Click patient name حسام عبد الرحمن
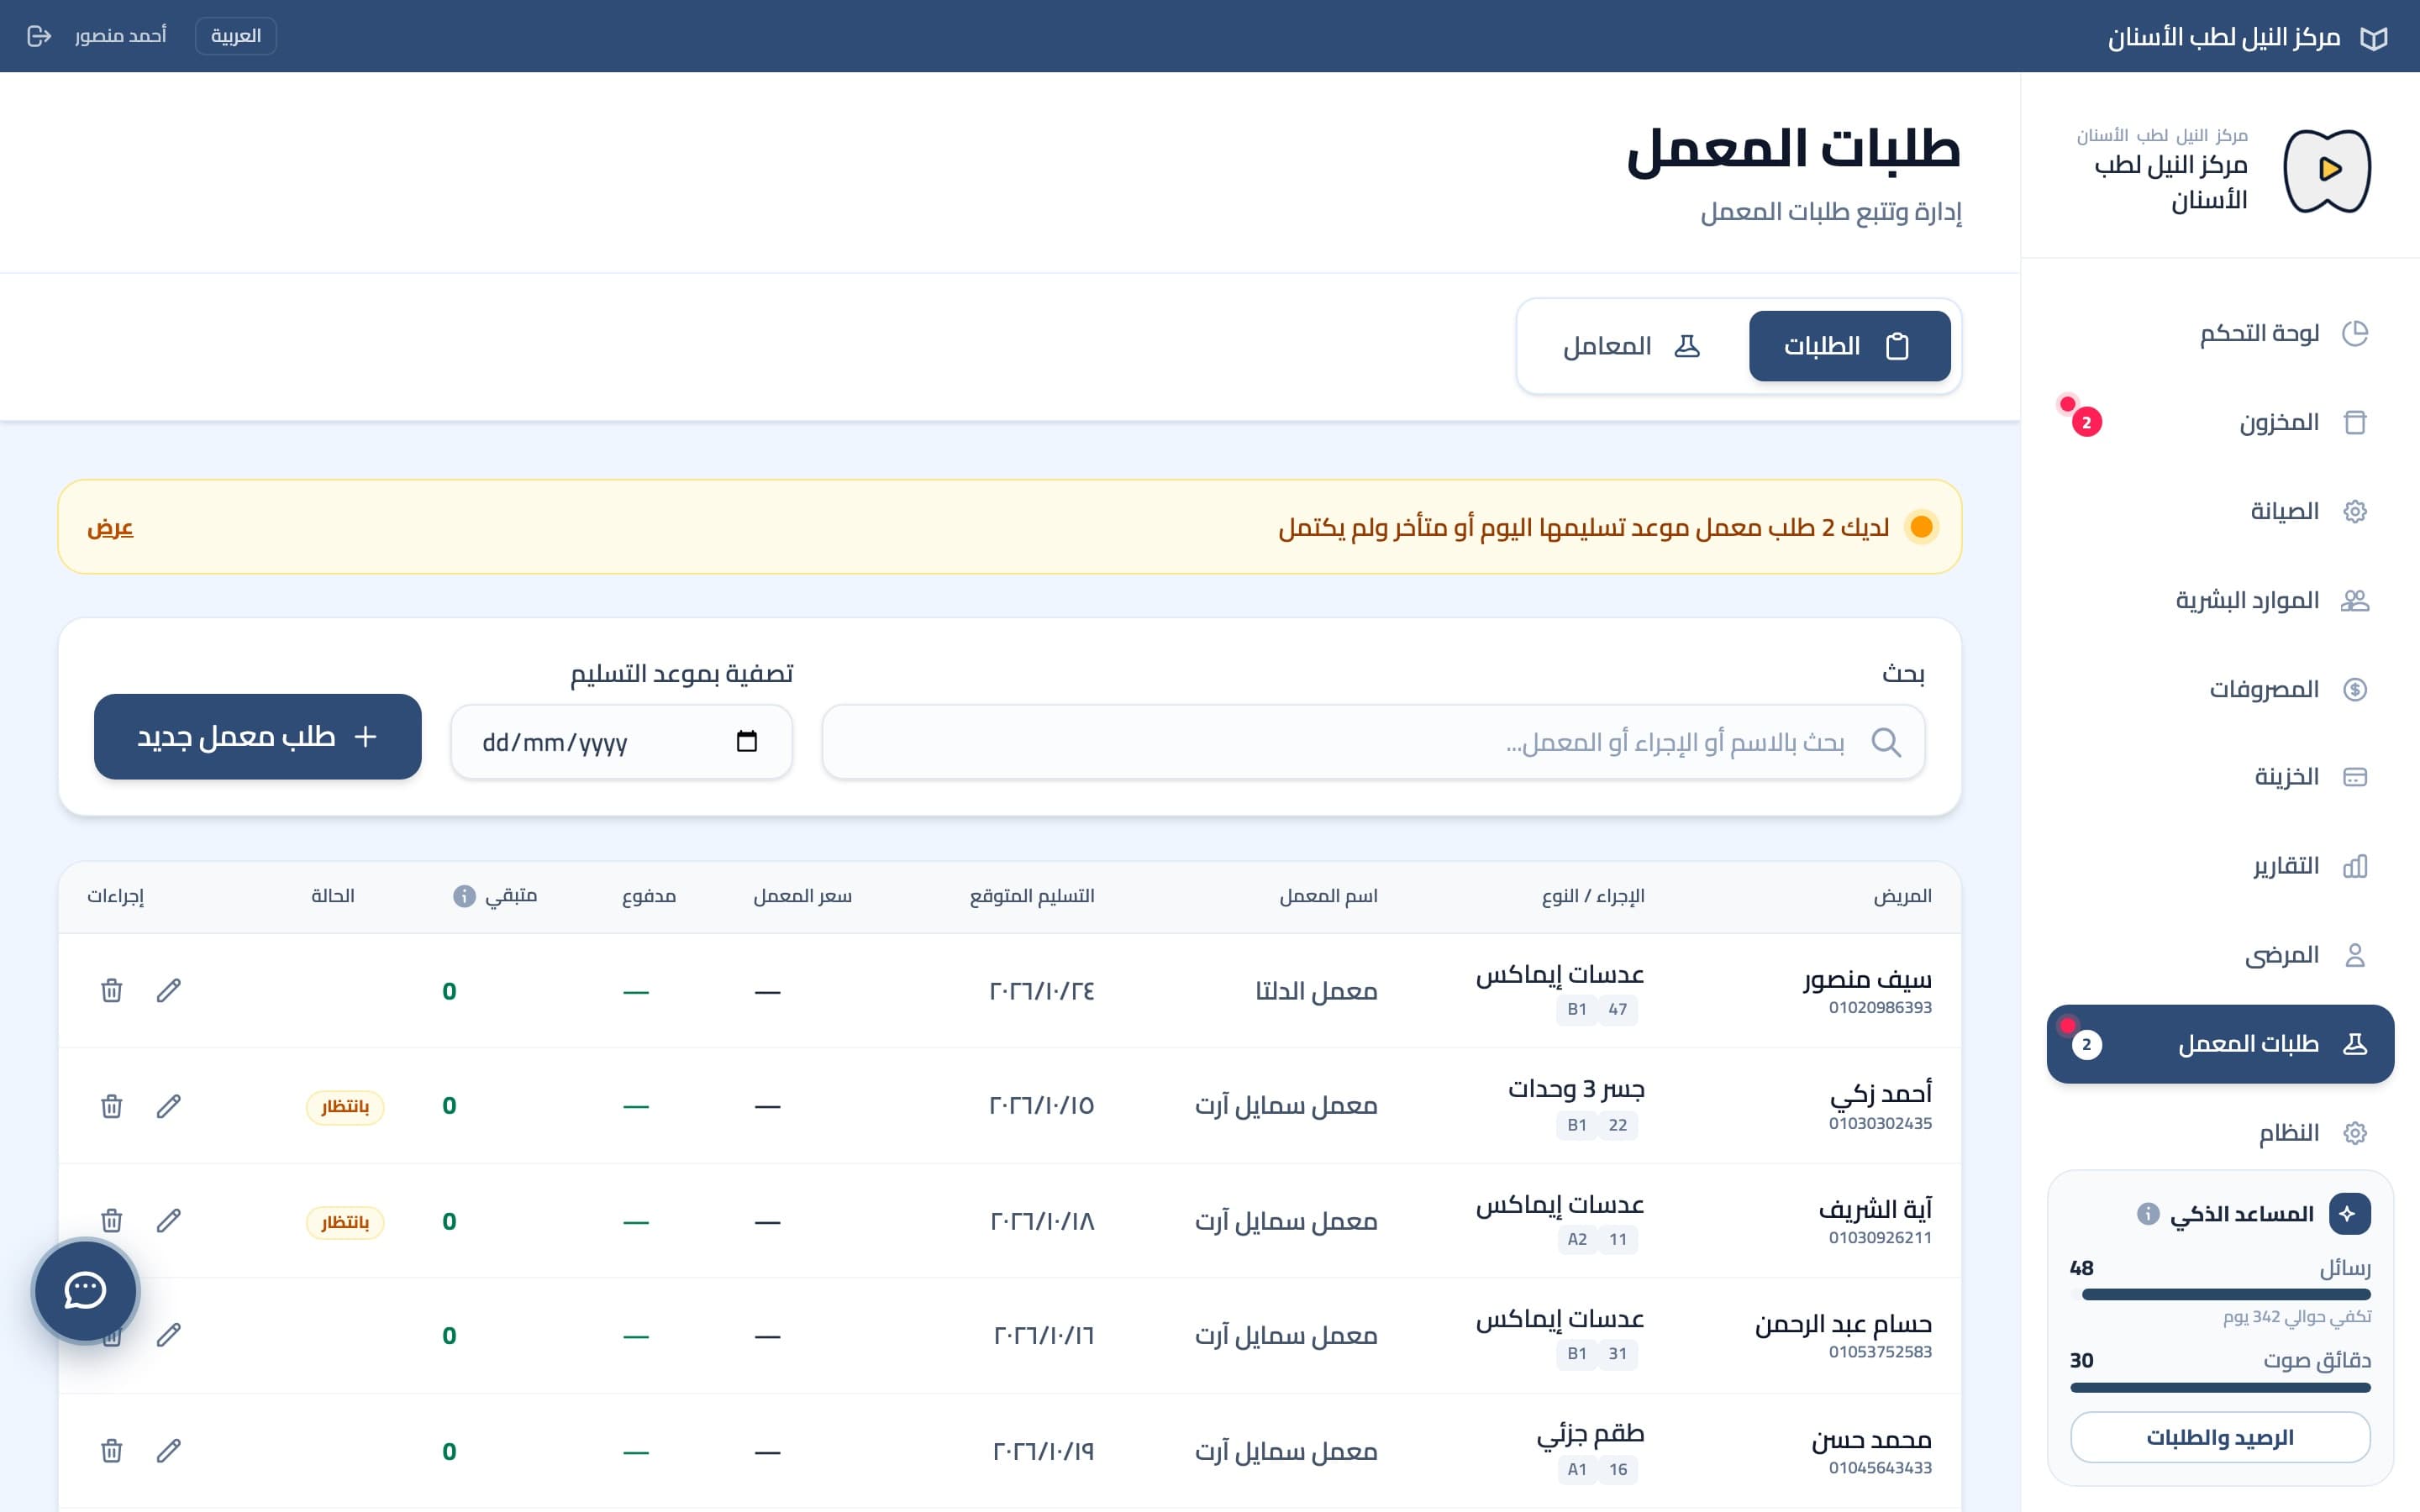The image size is (2420, 1512). point(1843,1324)
